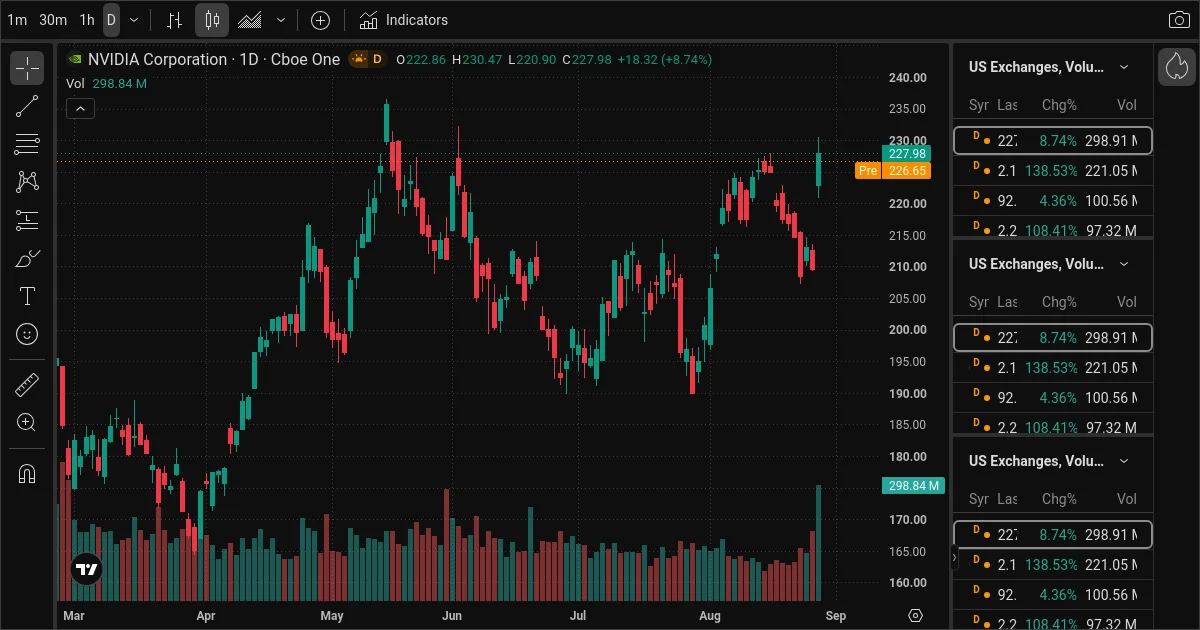Select the trend line drawing tool

[27, 106]
